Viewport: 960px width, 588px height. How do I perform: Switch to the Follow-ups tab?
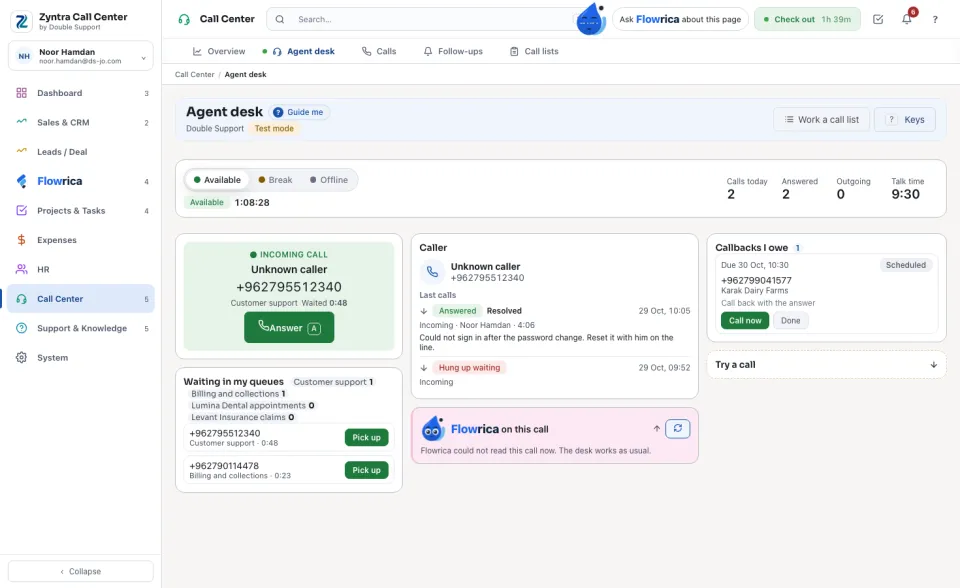453,51
